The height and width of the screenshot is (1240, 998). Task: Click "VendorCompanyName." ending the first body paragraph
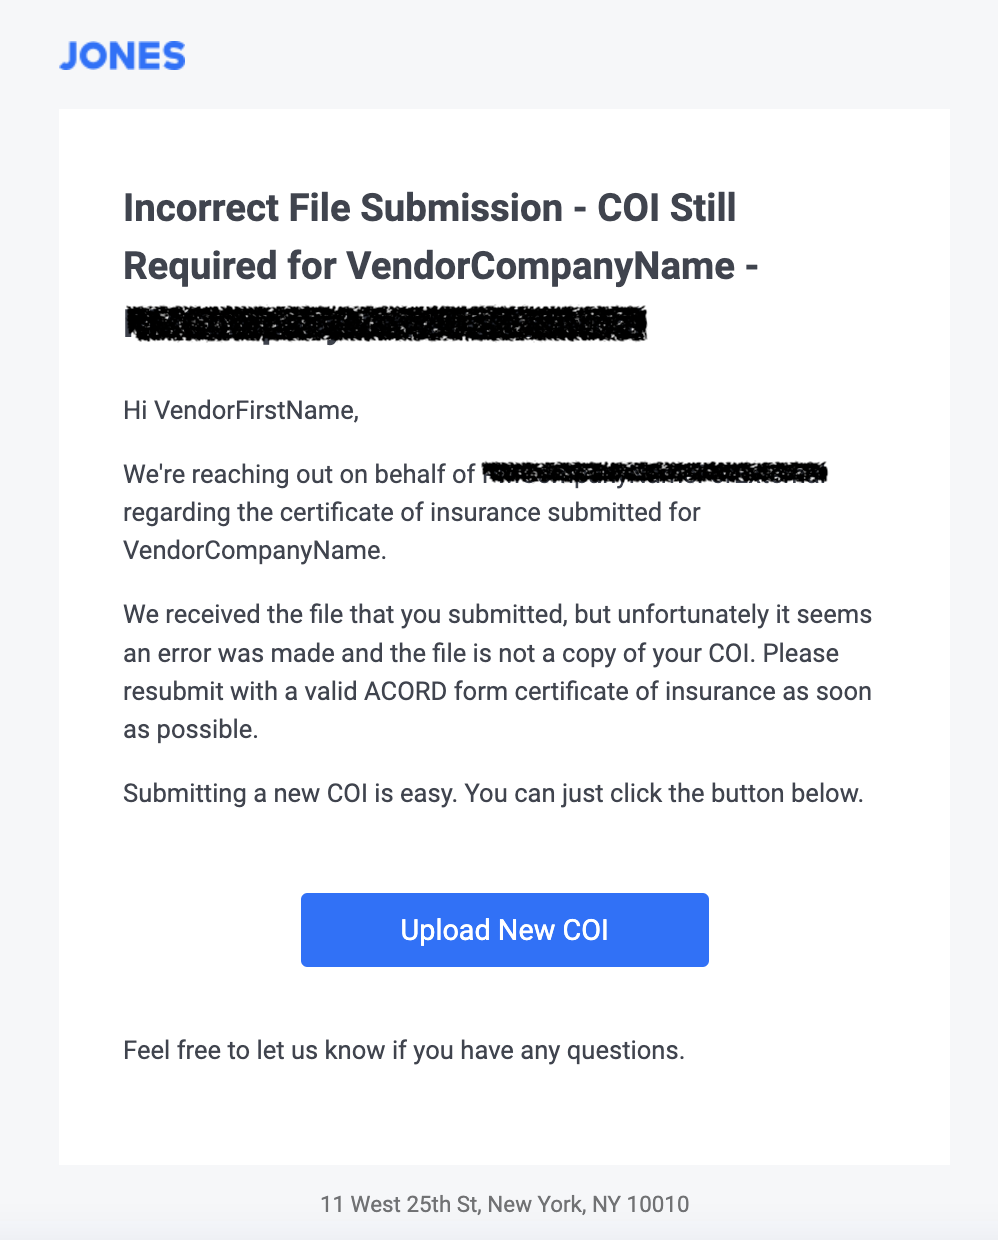point(254,550)
